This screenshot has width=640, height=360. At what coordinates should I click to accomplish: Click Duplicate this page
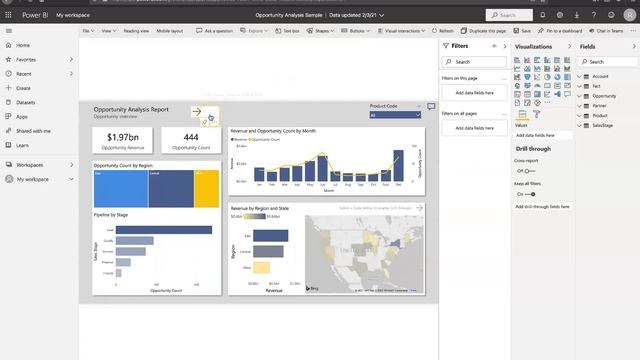pyautogui.click(x=483, y=31)
